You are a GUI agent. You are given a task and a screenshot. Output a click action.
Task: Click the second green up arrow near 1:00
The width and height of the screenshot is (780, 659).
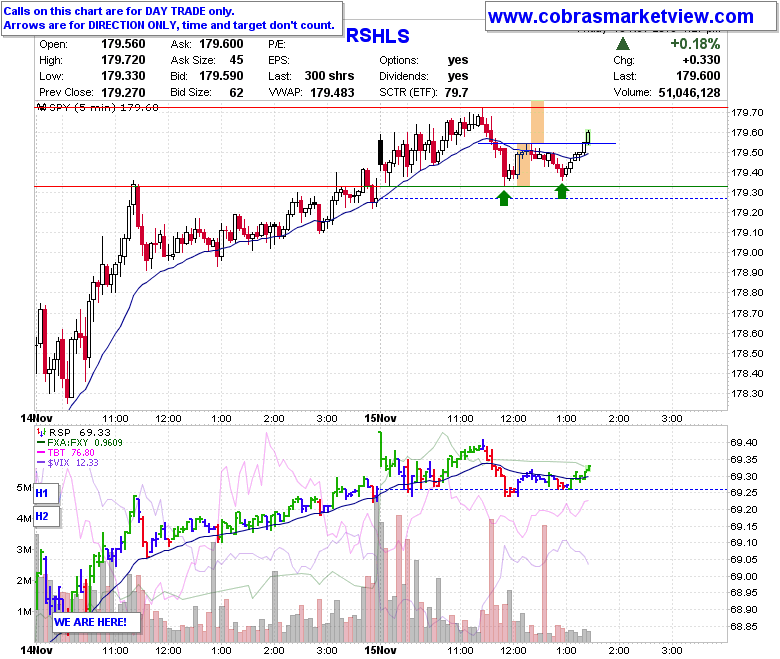click(562, 191)
